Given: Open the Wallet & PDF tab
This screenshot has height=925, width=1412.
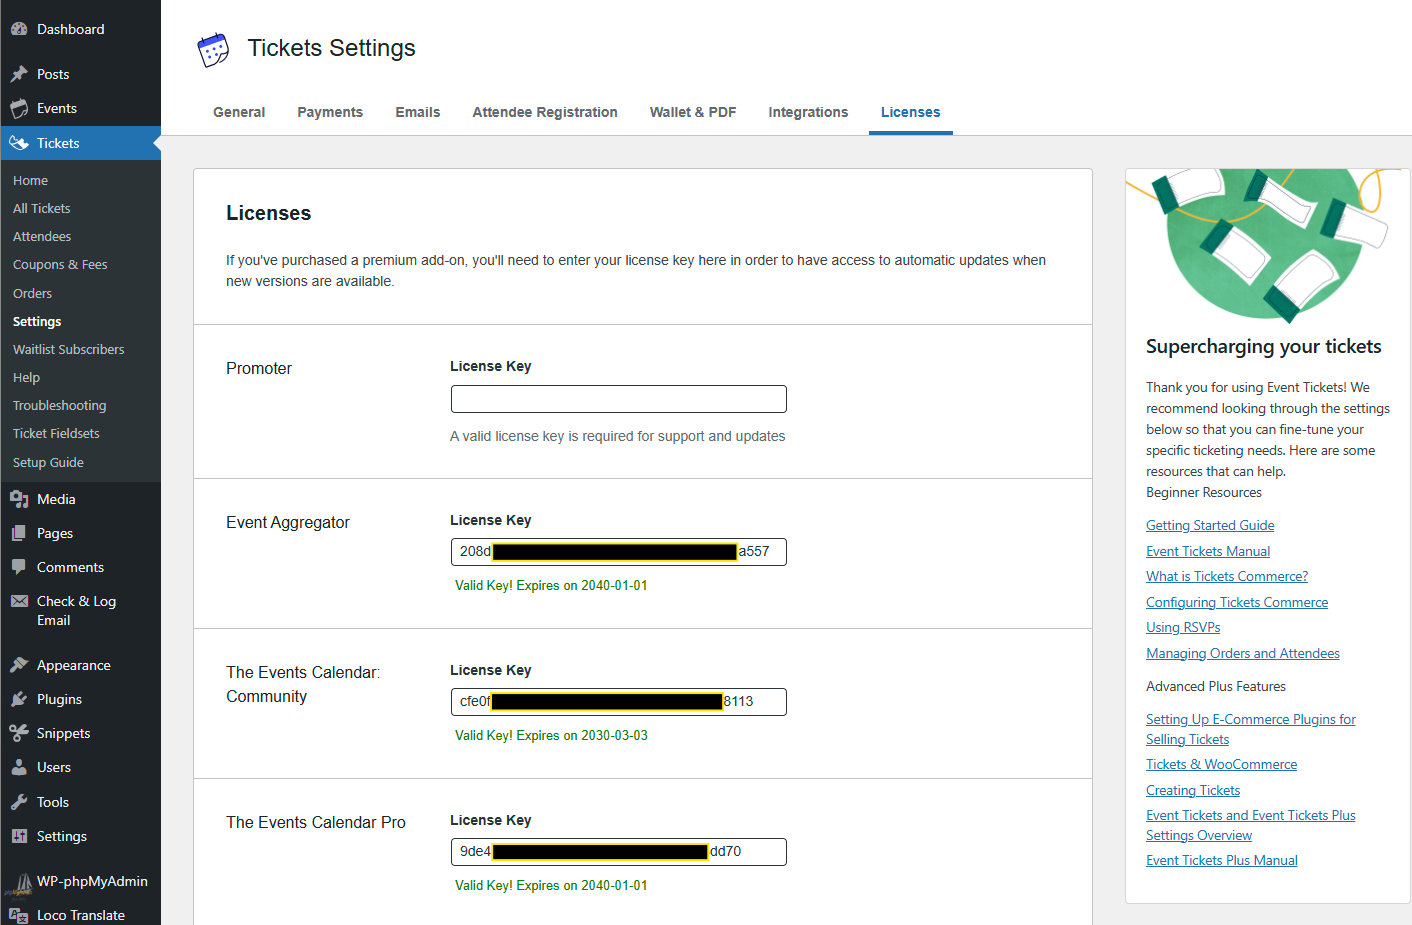Looking at the screenshot, I should [x=692, y=112].
